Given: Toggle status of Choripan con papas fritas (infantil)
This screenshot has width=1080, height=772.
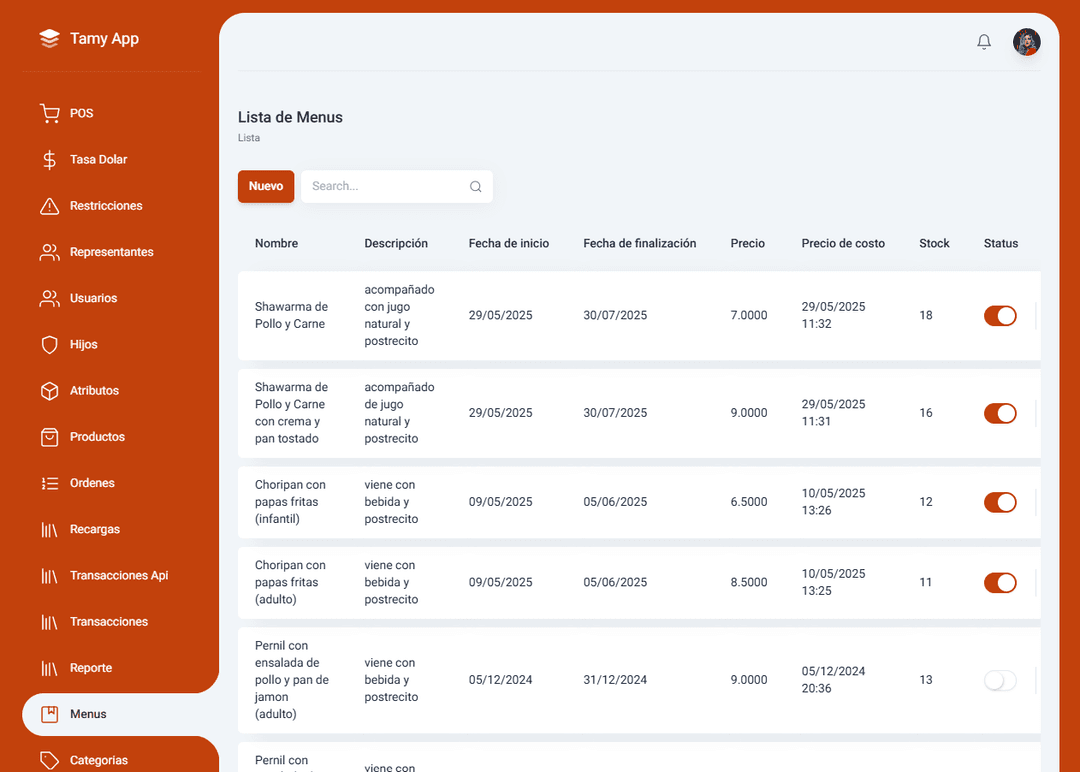Looking at the screenshot, I should pos(1000,502).
